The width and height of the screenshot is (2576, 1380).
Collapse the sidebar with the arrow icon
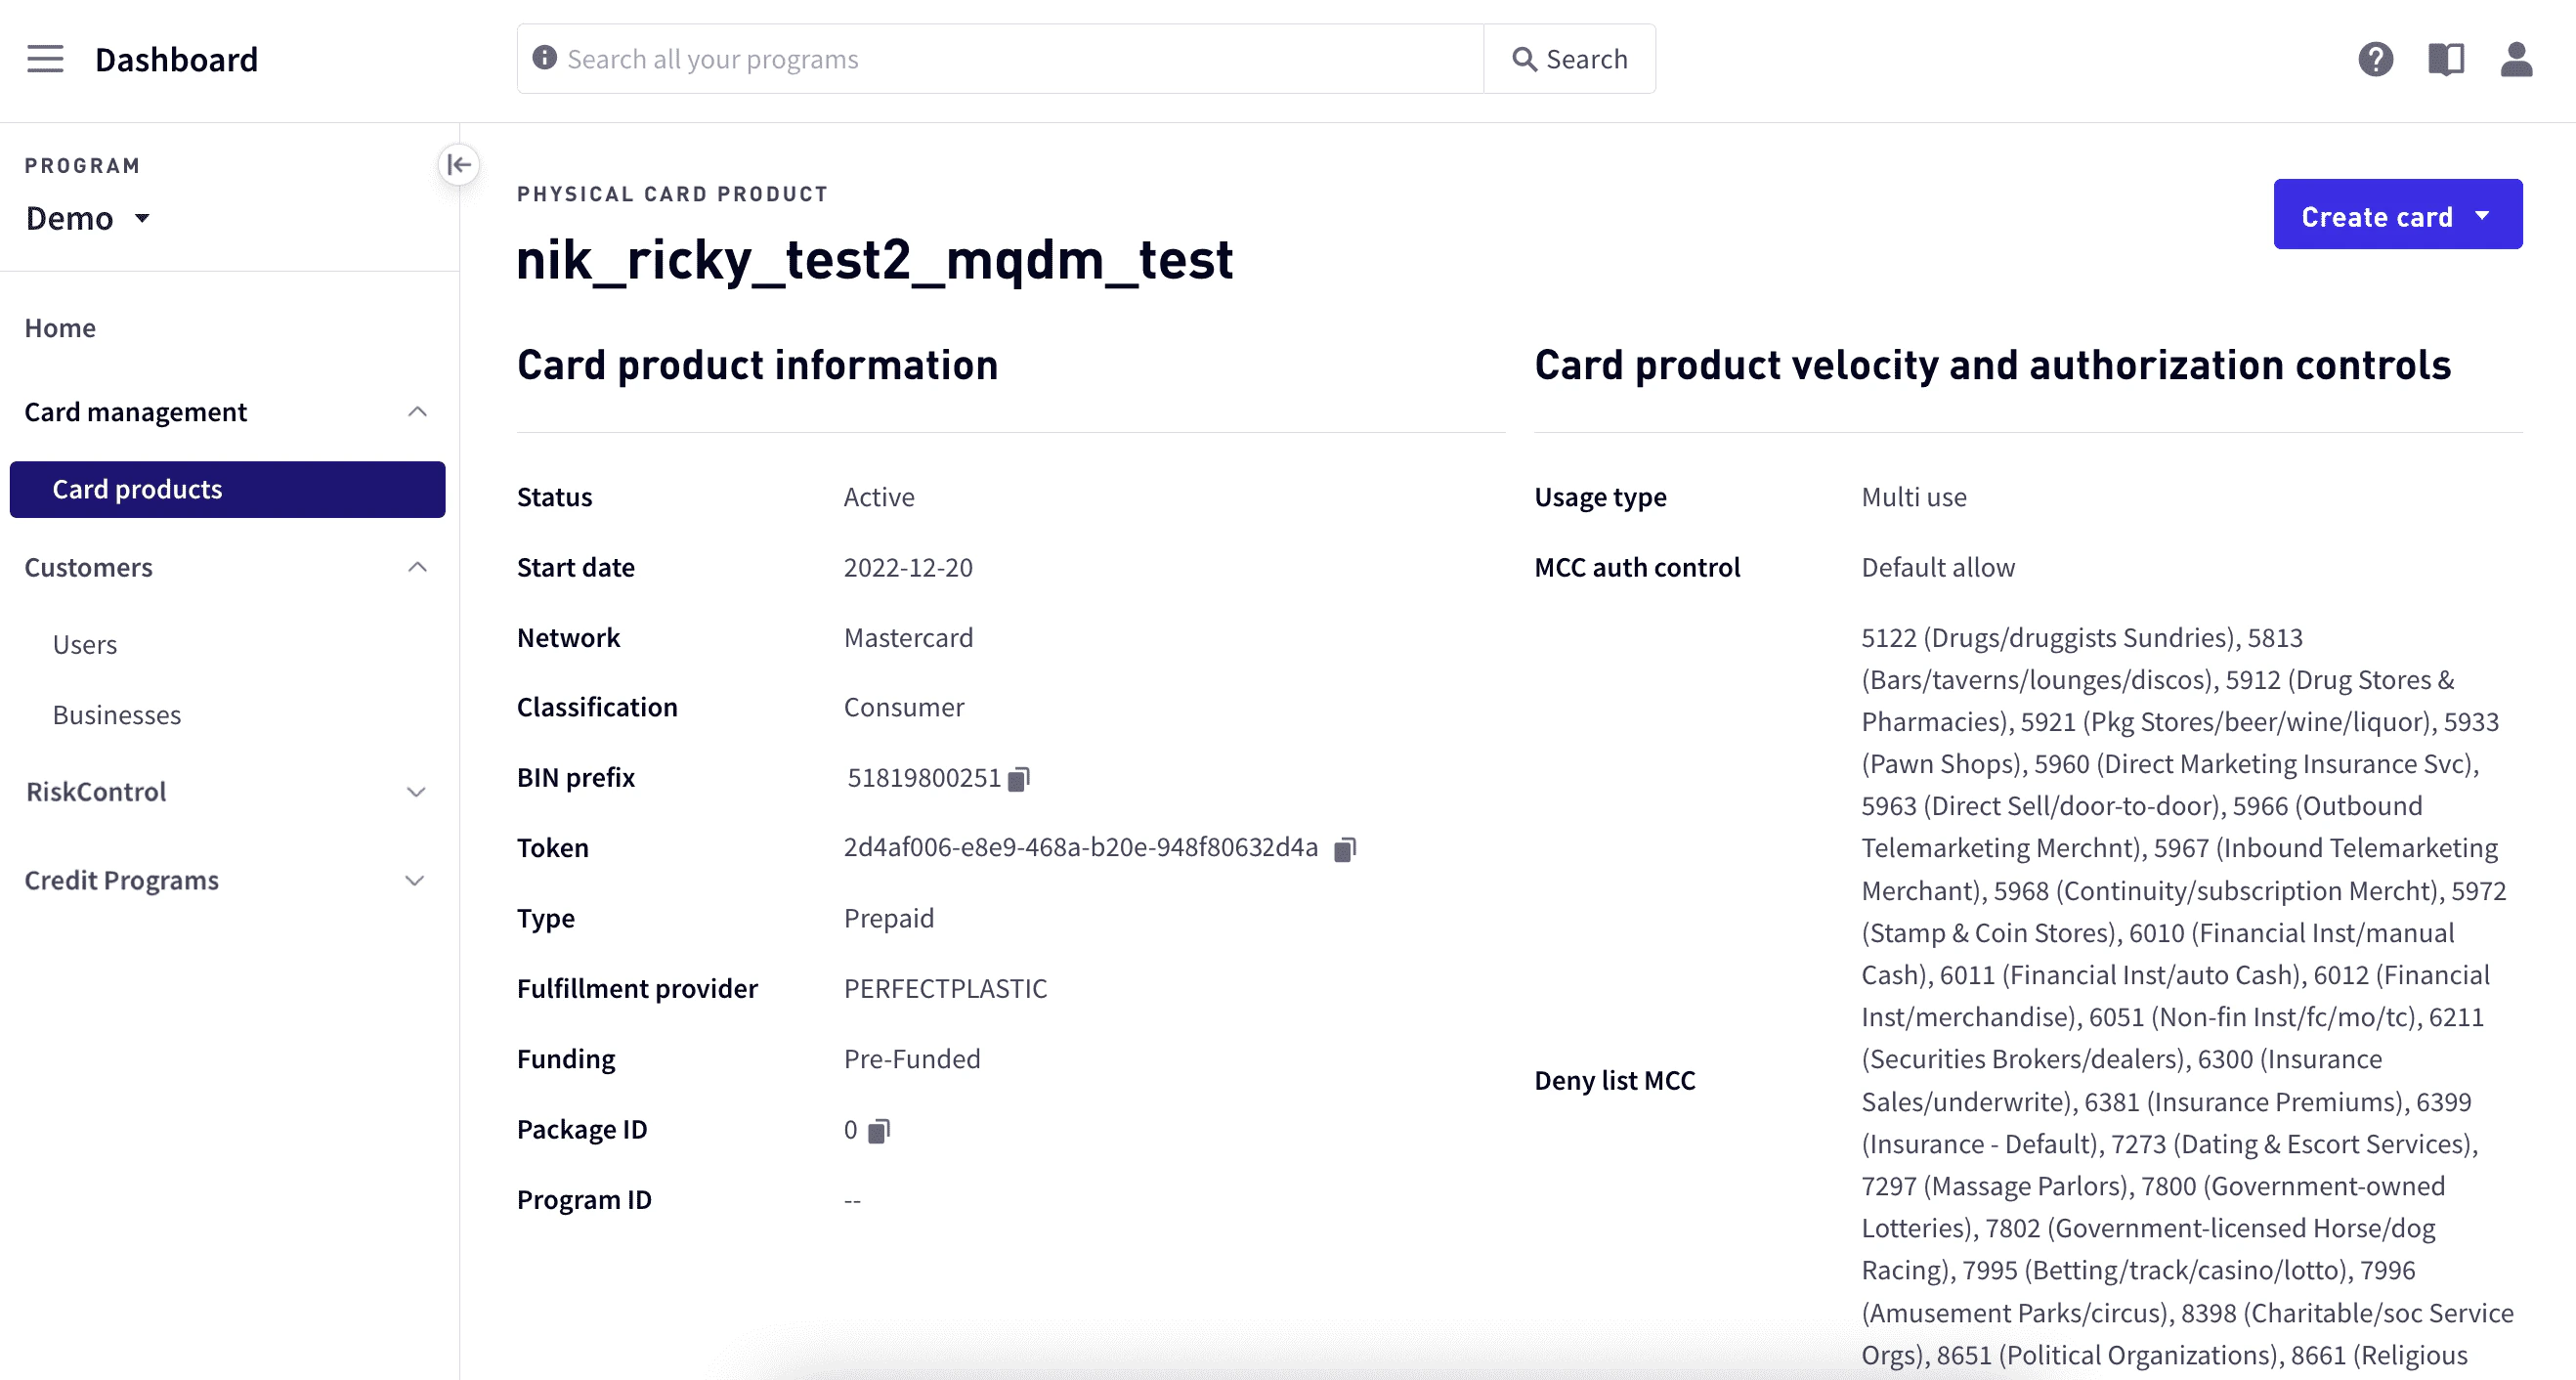459,164
